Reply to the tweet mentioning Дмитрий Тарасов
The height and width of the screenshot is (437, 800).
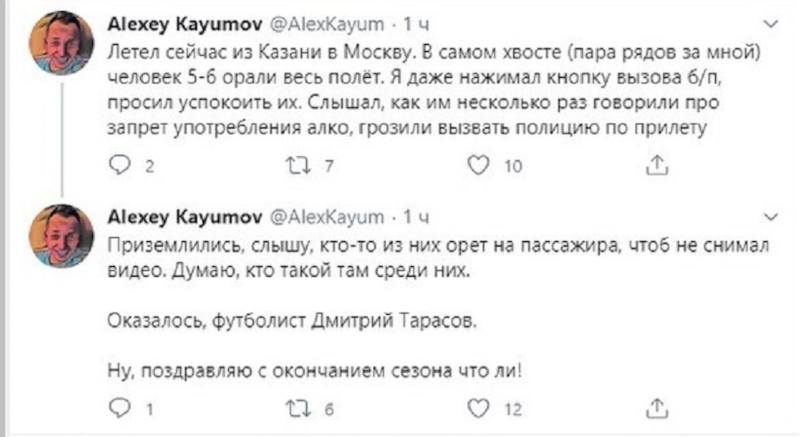(x=117, y=407)
